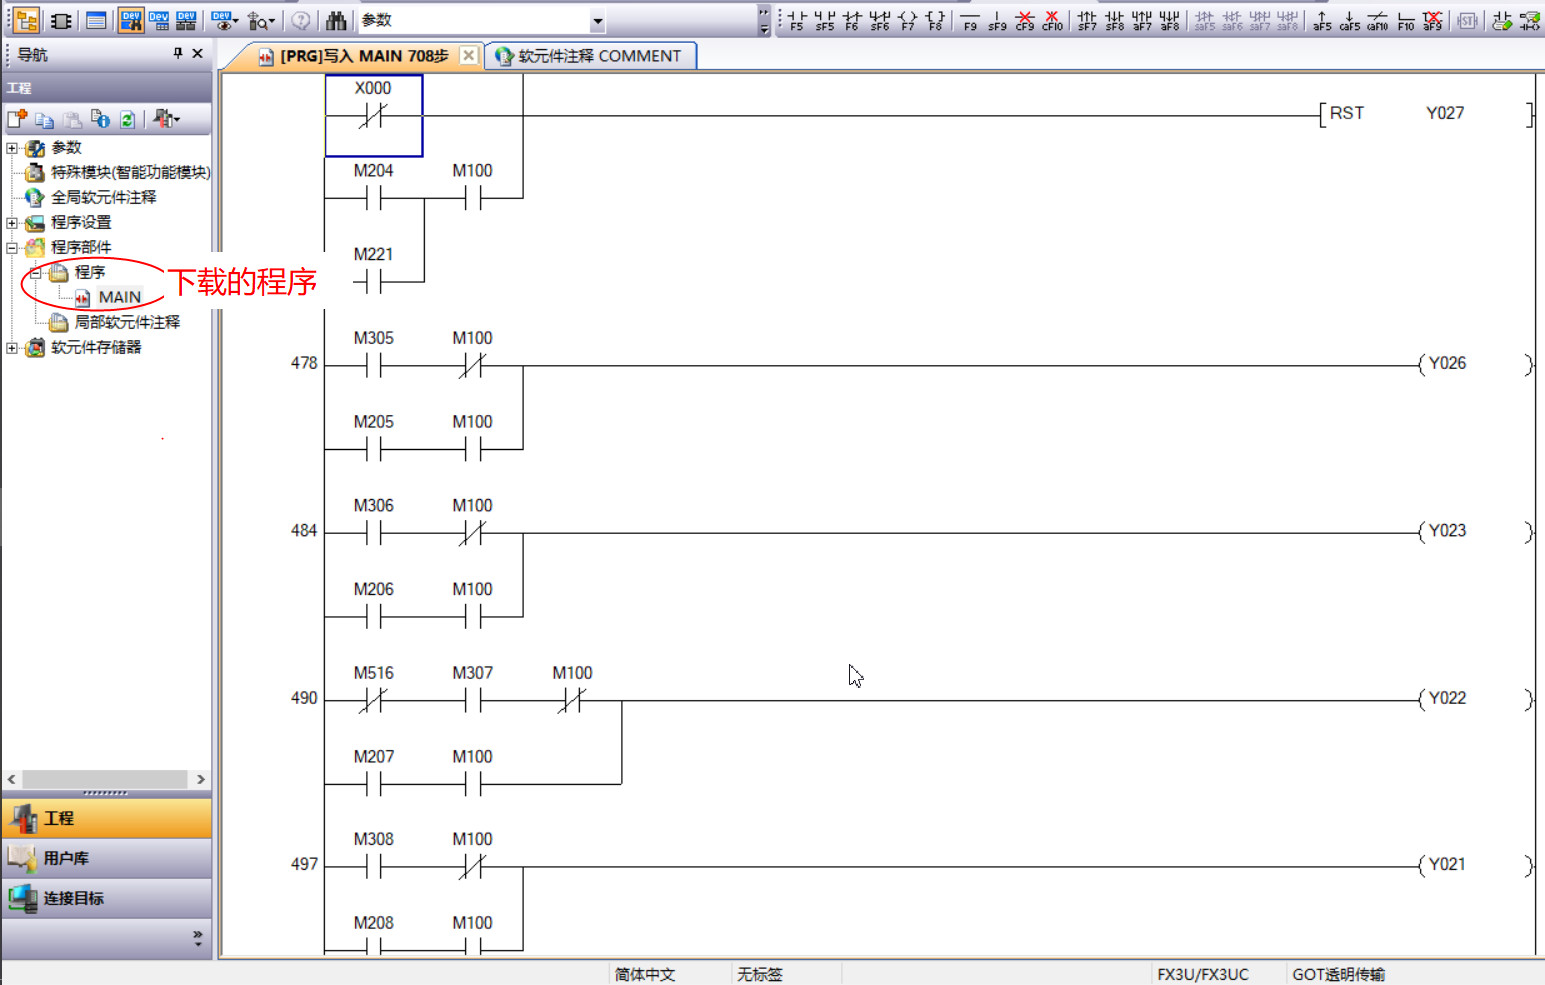Click the new data icon in project panel
The height and width of the screenshot is (985, 1545).
point(17,120)
